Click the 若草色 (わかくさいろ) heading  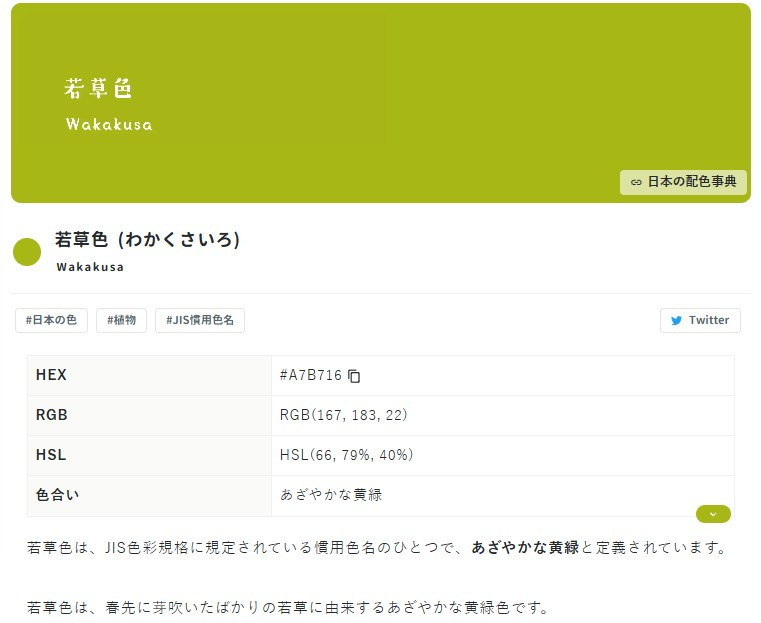point(148,239)
